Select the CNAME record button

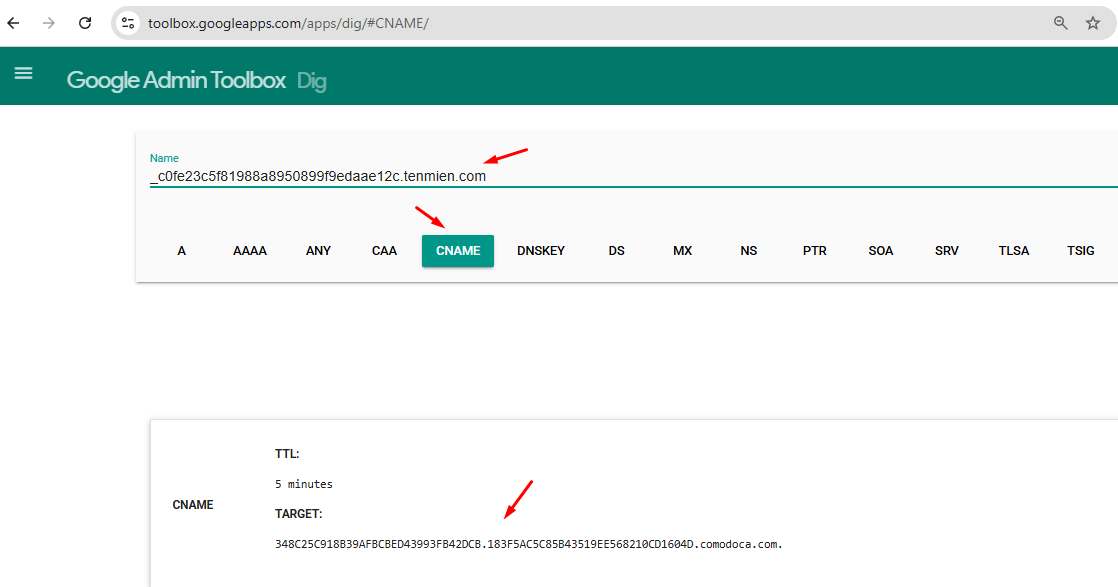click(x=458, y=251)
